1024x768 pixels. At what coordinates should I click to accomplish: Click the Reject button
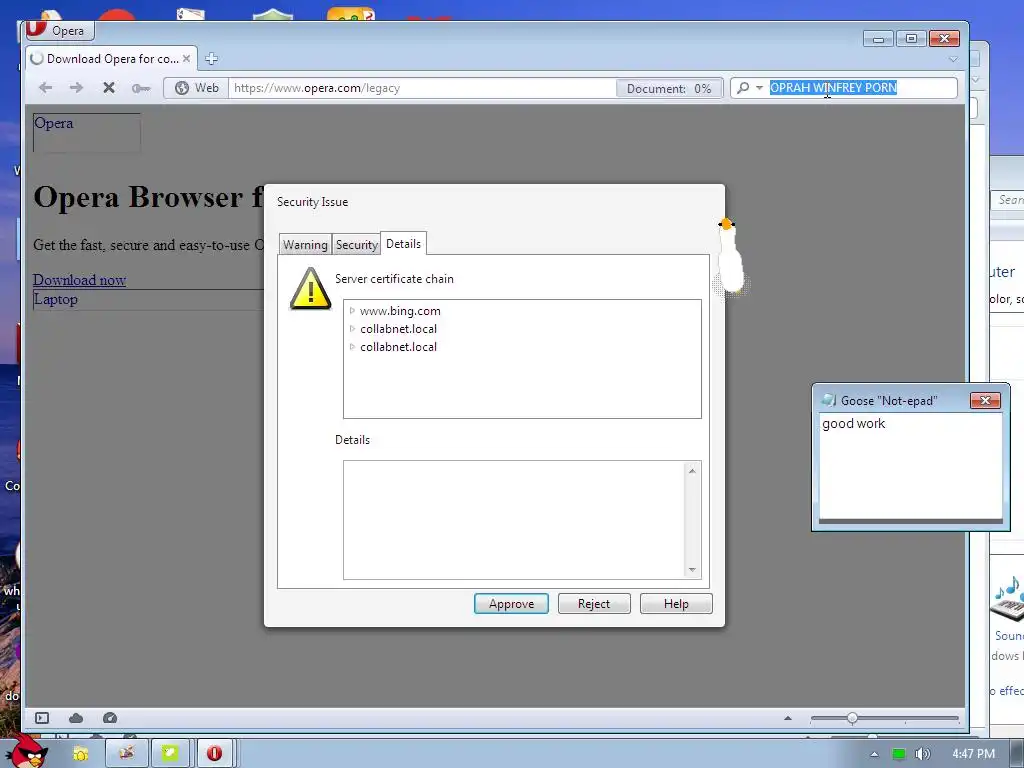click(x=594, y=604)
